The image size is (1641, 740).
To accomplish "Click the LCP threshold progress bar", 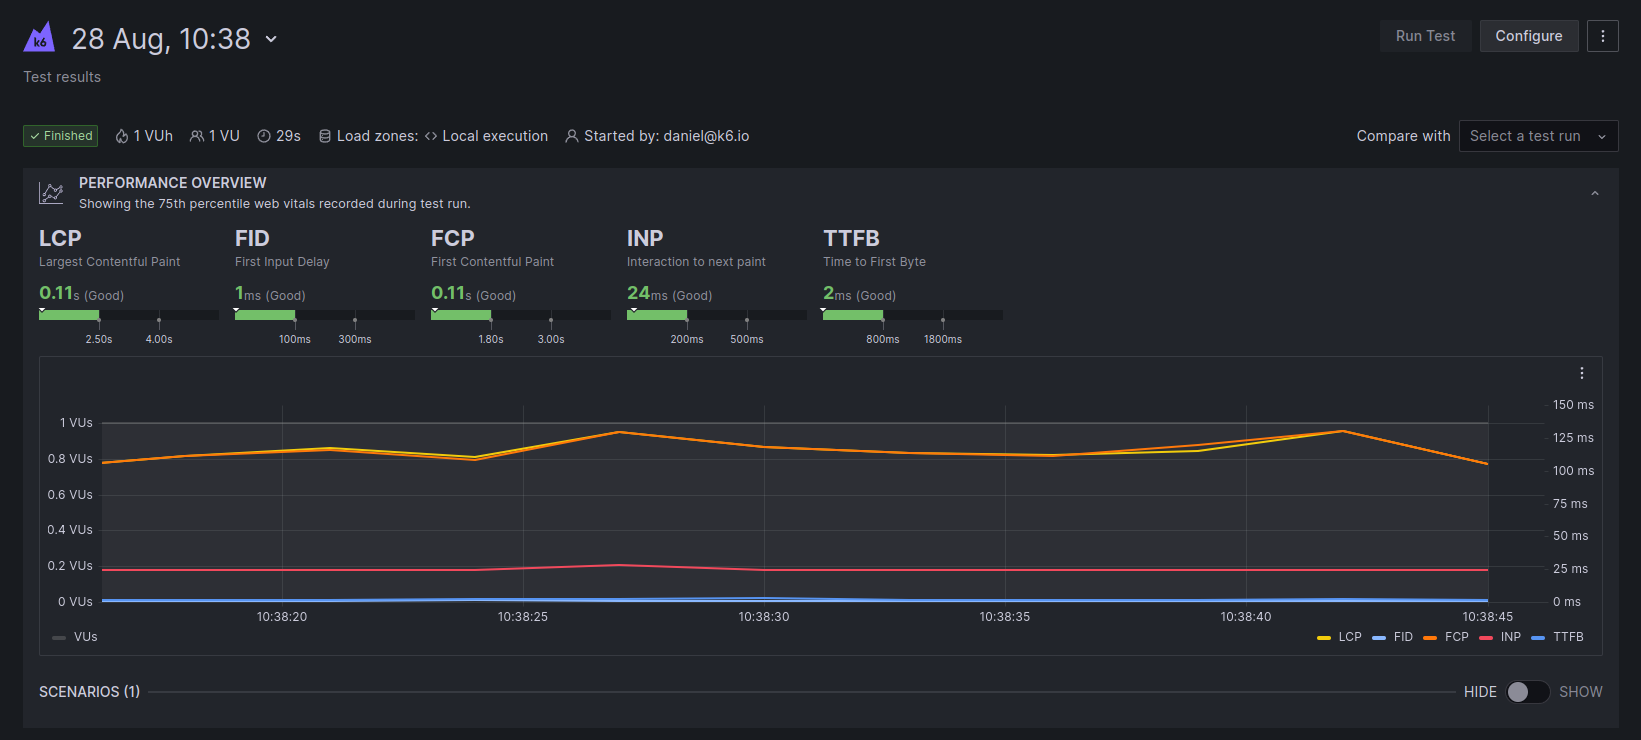I will point(128,315).
